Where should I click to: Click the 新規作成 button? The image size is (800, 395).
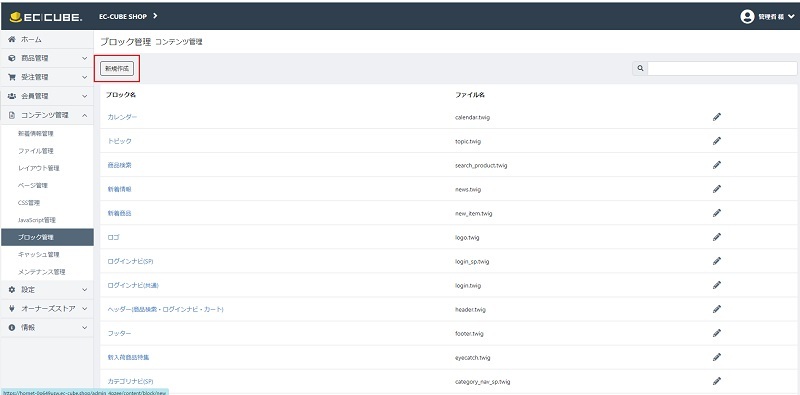click(x=117, y=68)
